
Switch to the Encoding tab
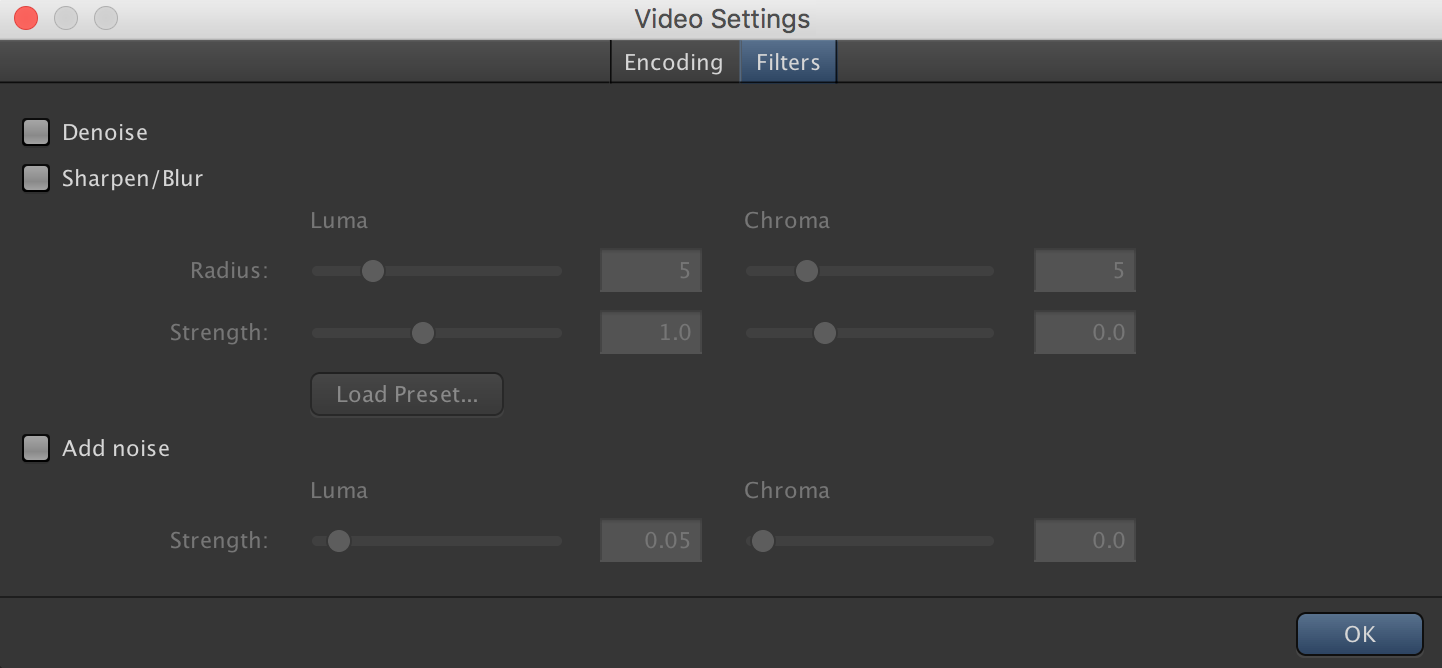click(x=674, y=62)
